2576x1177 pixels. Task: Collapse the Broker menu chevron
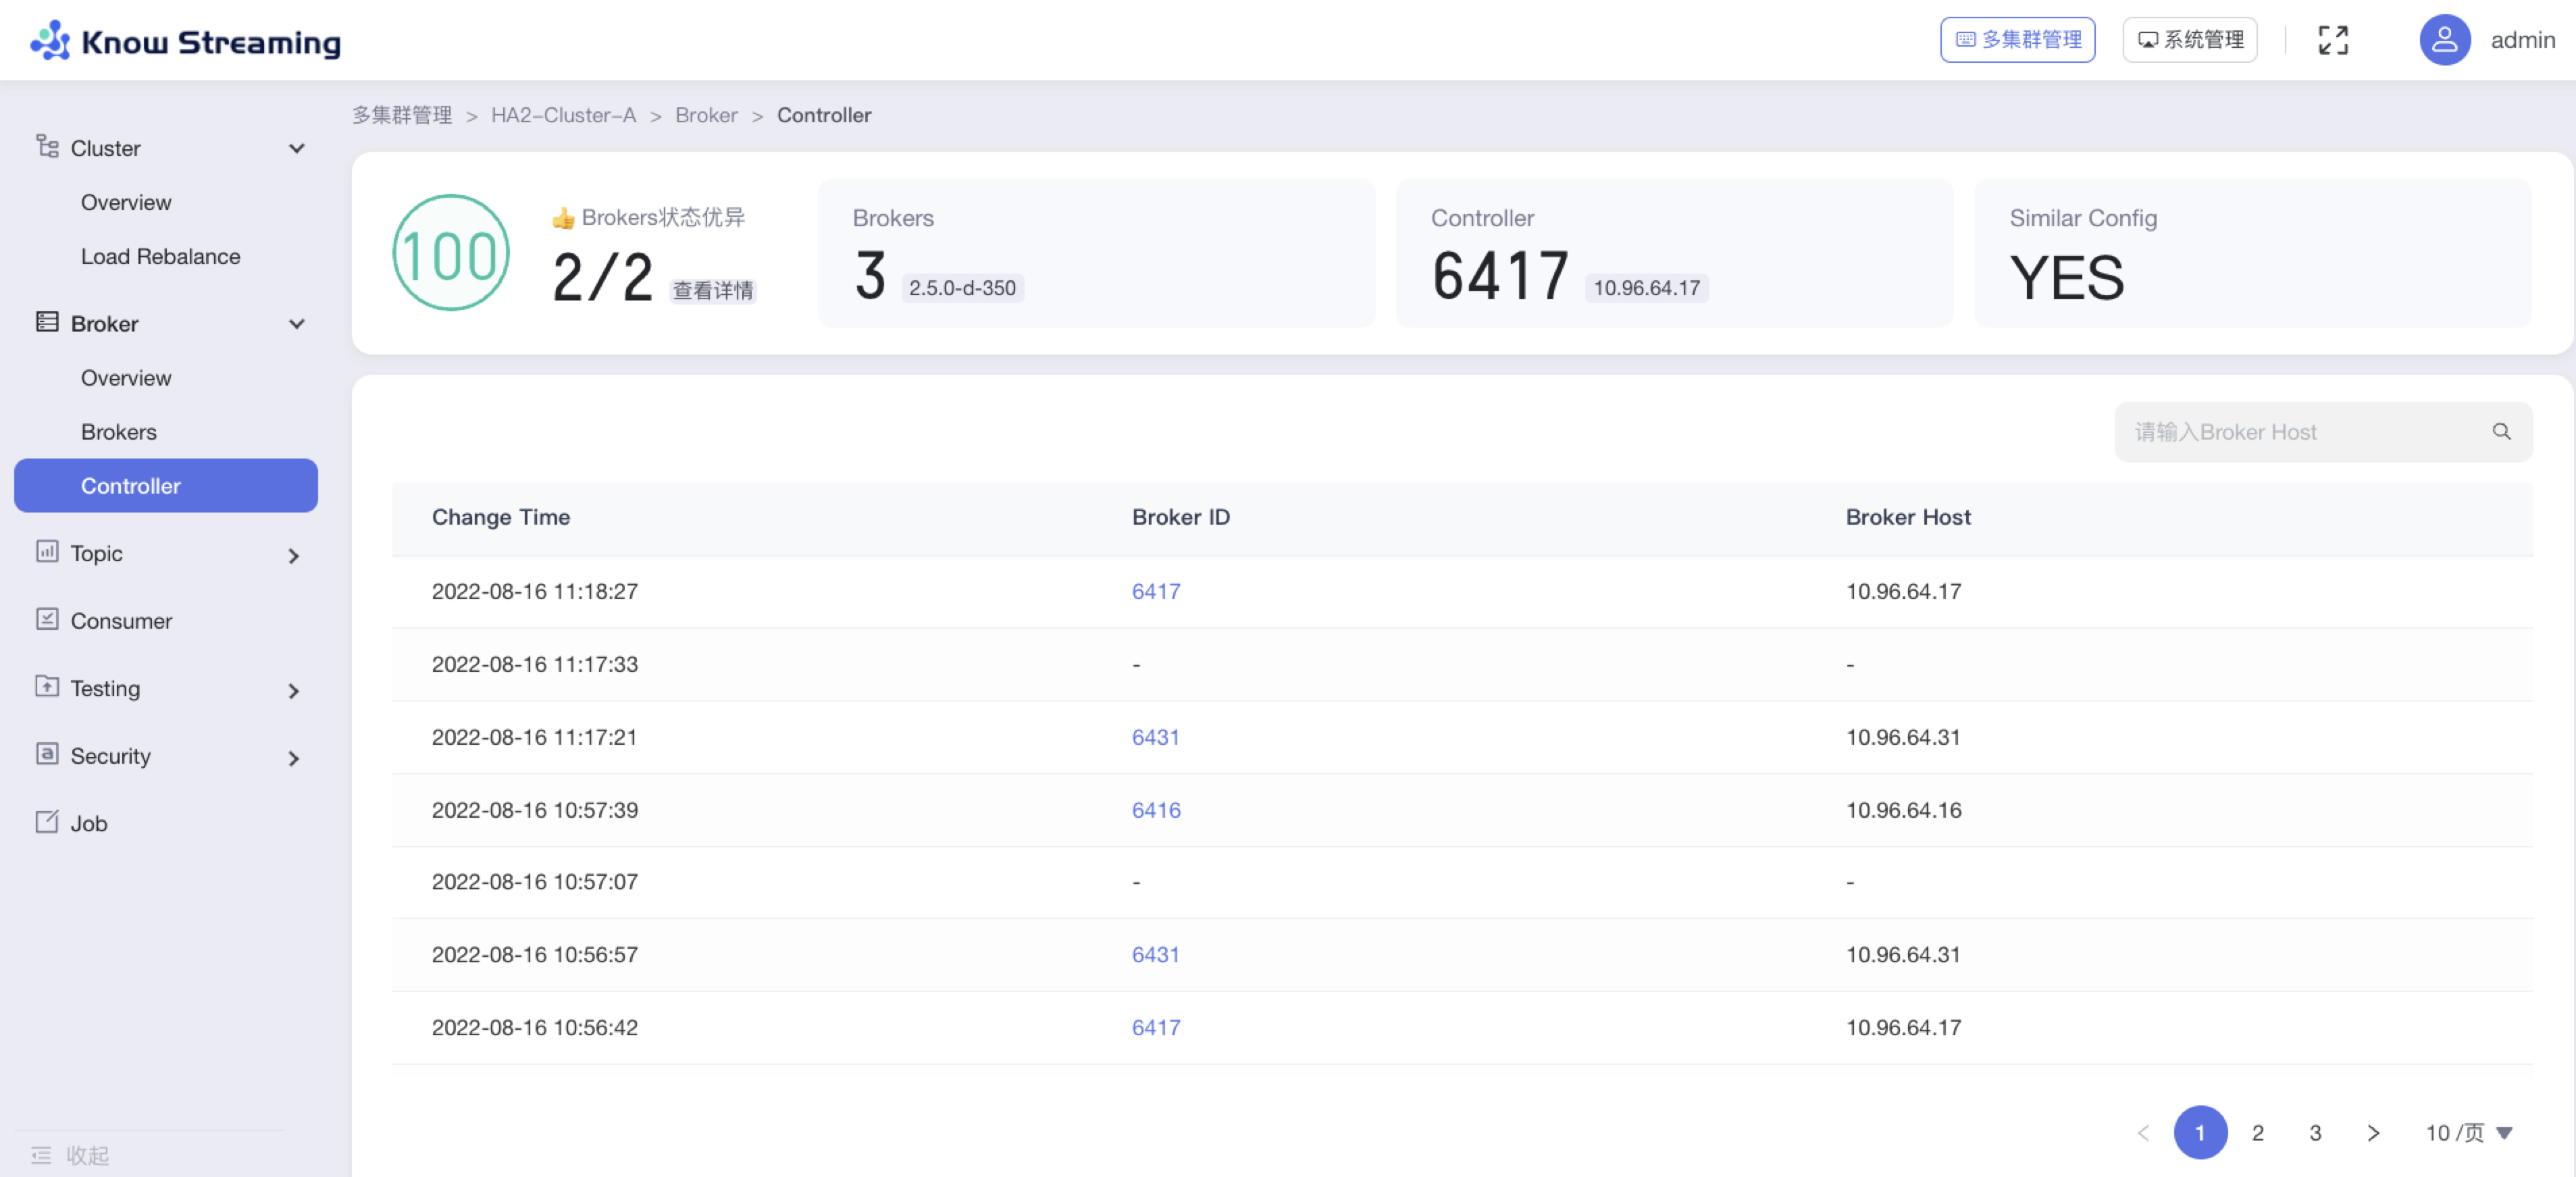click(x=296, y=324)
